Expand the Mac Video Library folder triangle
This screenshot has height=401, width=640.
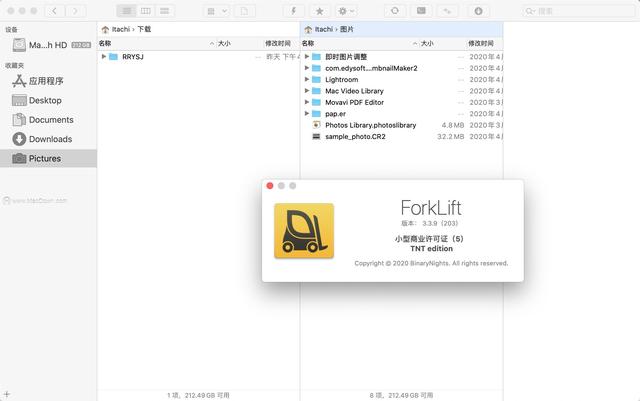[x=307, y=91]
